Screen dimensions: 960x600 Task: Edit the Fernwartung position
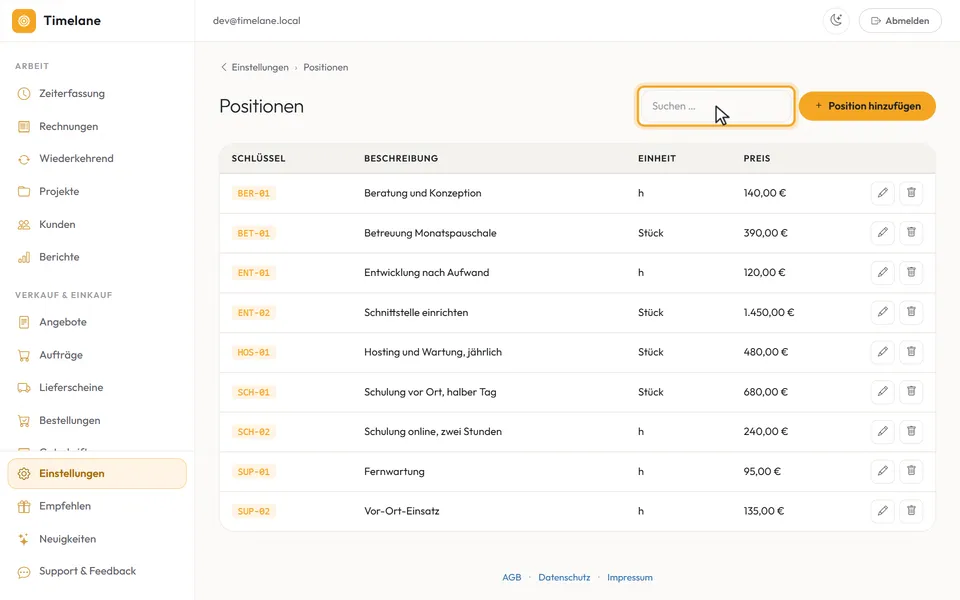click(882, 471)
